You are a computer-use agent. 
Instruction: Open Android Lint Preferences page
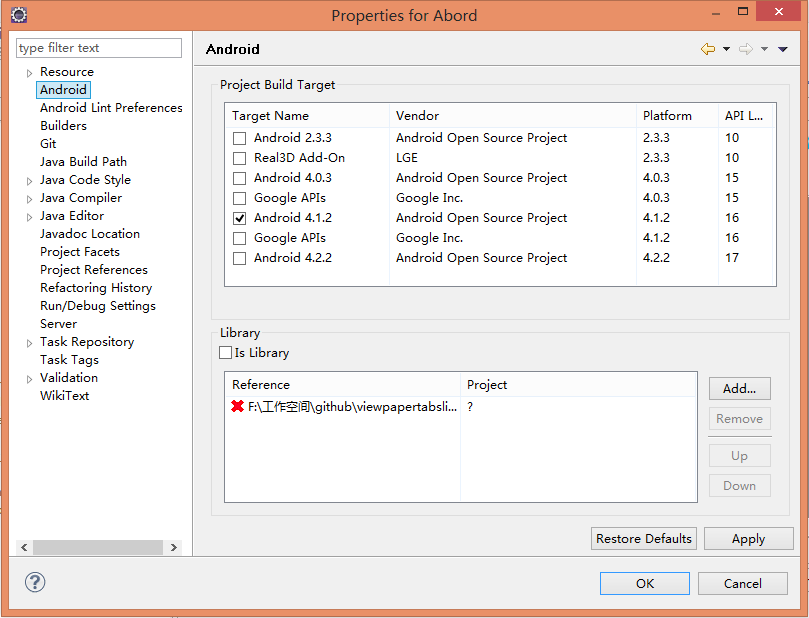111,108
